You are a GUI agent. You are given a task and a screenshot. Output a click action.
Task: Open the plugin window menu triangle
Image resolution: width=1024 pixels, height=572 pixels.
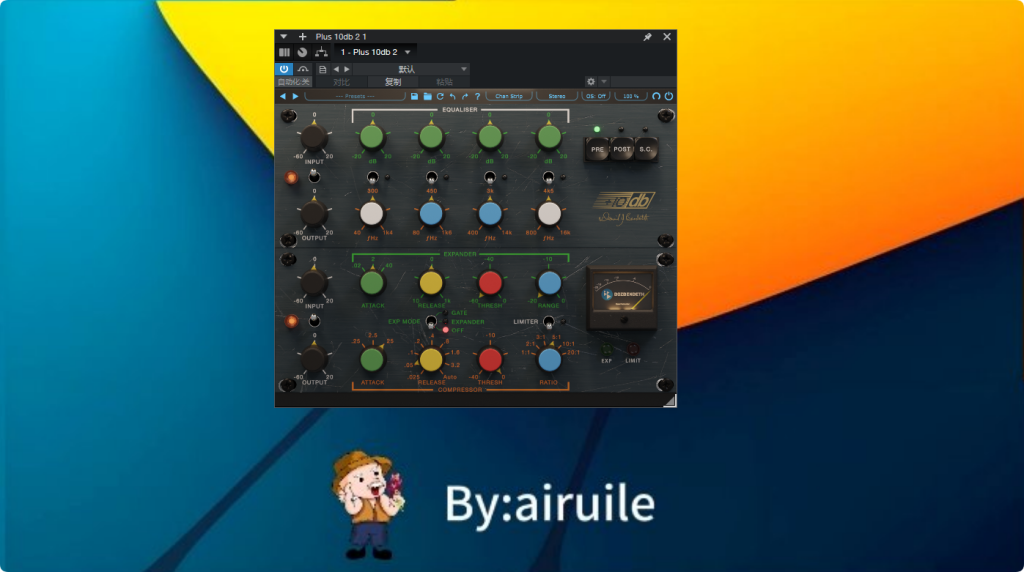pyautogui.click(x=283, y=37)
